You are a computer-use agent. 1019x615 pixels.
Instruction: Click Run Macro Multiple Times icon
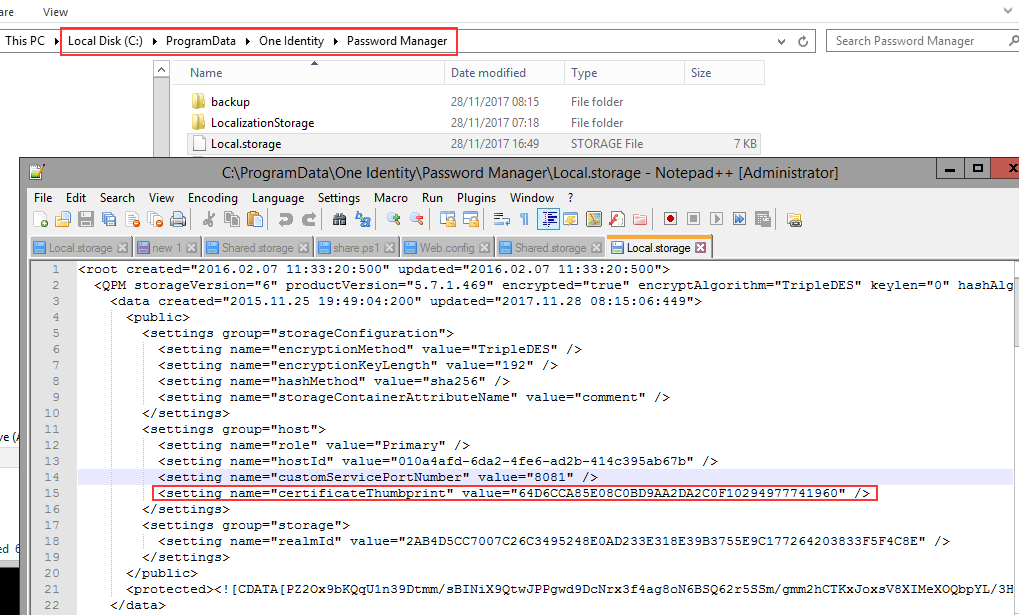(740, 219)
